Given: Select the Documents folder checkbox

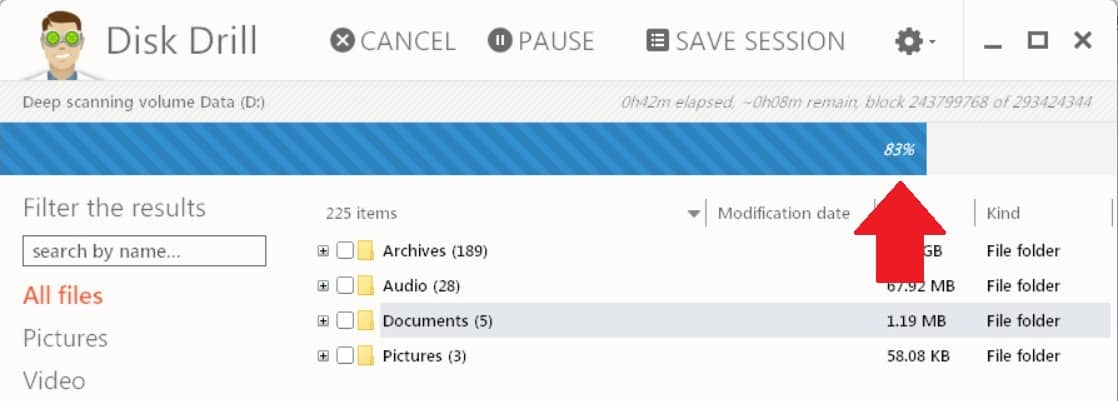Looking at the screenshot, I should tap(345, 321).
